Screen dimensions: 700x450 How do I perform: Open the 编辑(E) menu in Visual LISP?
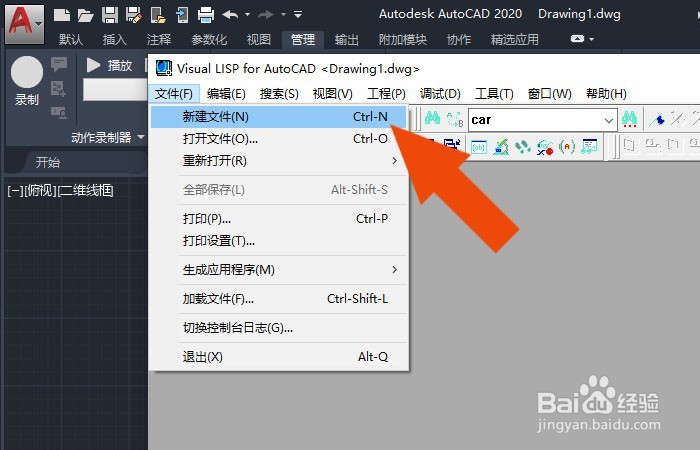tap(226, 94)
